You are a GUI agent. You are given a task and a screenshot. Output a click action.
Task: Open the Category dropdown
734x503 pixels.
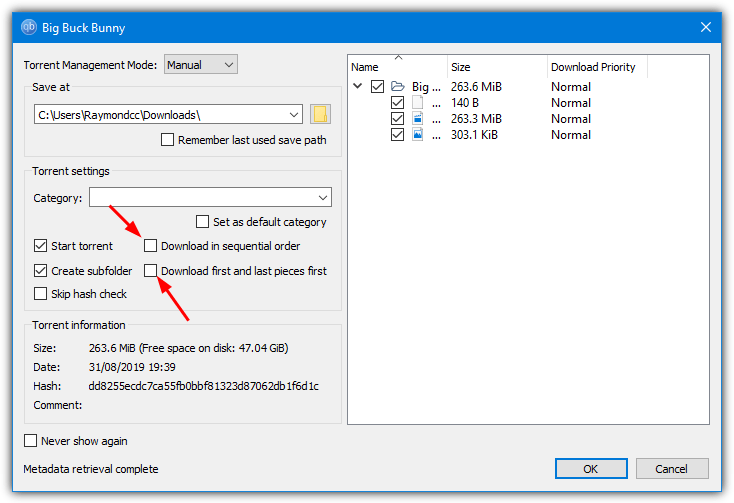click(210, 197)
